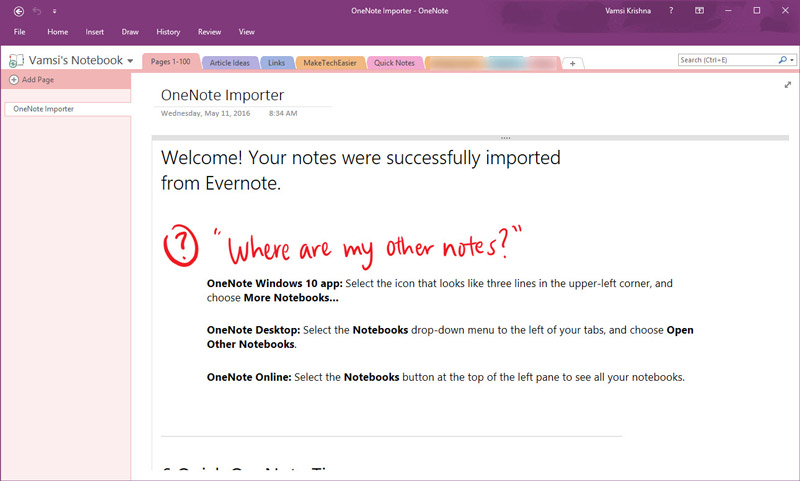Select OneNote Importer page in list

pos(67,109)
